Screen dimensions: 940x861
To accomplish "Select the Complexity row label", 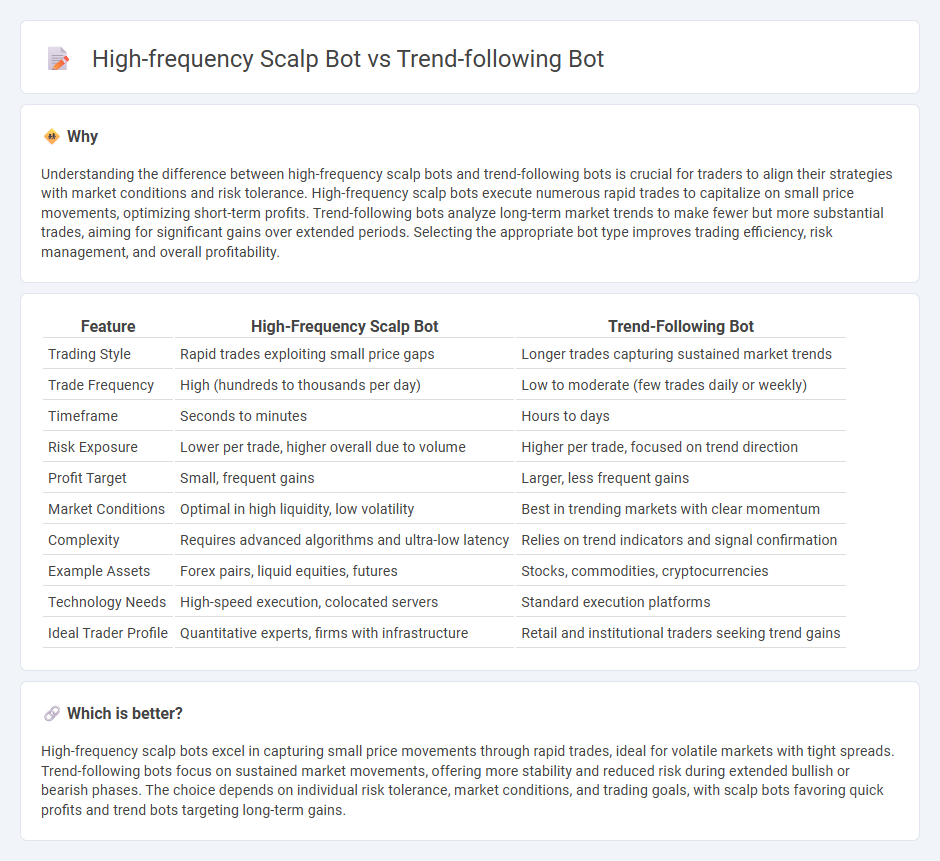I will pos(83,540).
